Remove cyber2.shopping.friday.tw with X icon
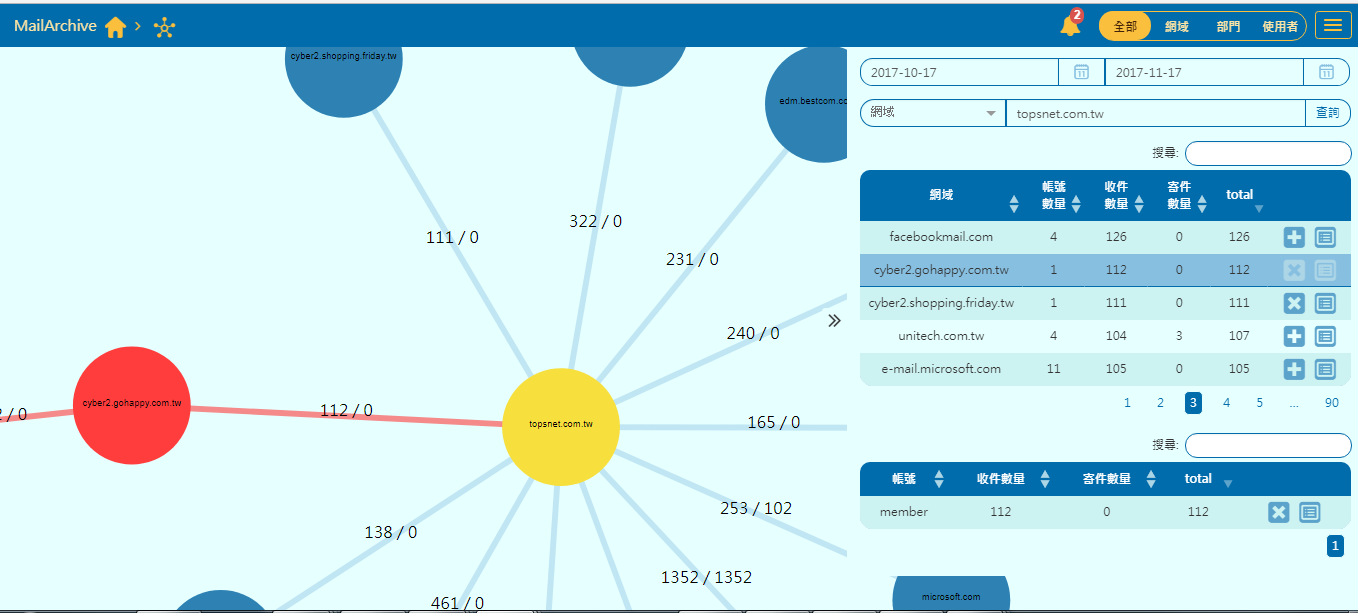Image resolution: width=1358 pixels, height=613 pixels. [x=1294, y=303]
